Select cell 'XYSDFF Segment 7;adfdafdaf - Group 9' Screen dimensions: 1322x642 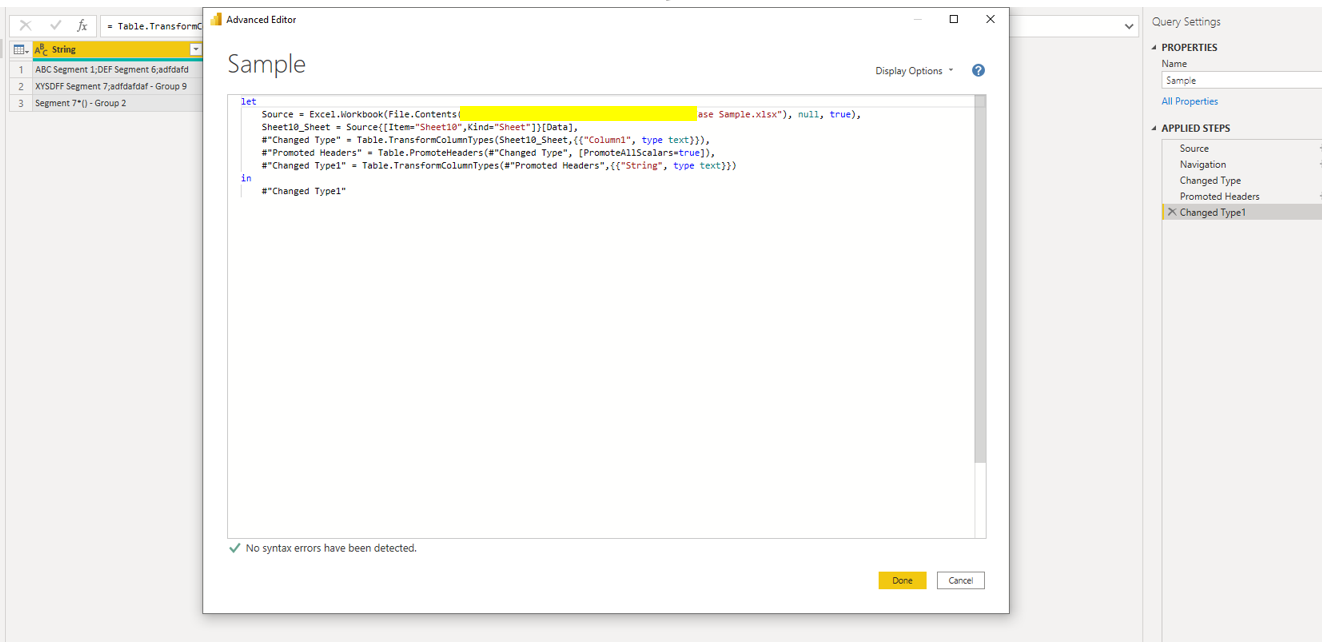(117, 86)
